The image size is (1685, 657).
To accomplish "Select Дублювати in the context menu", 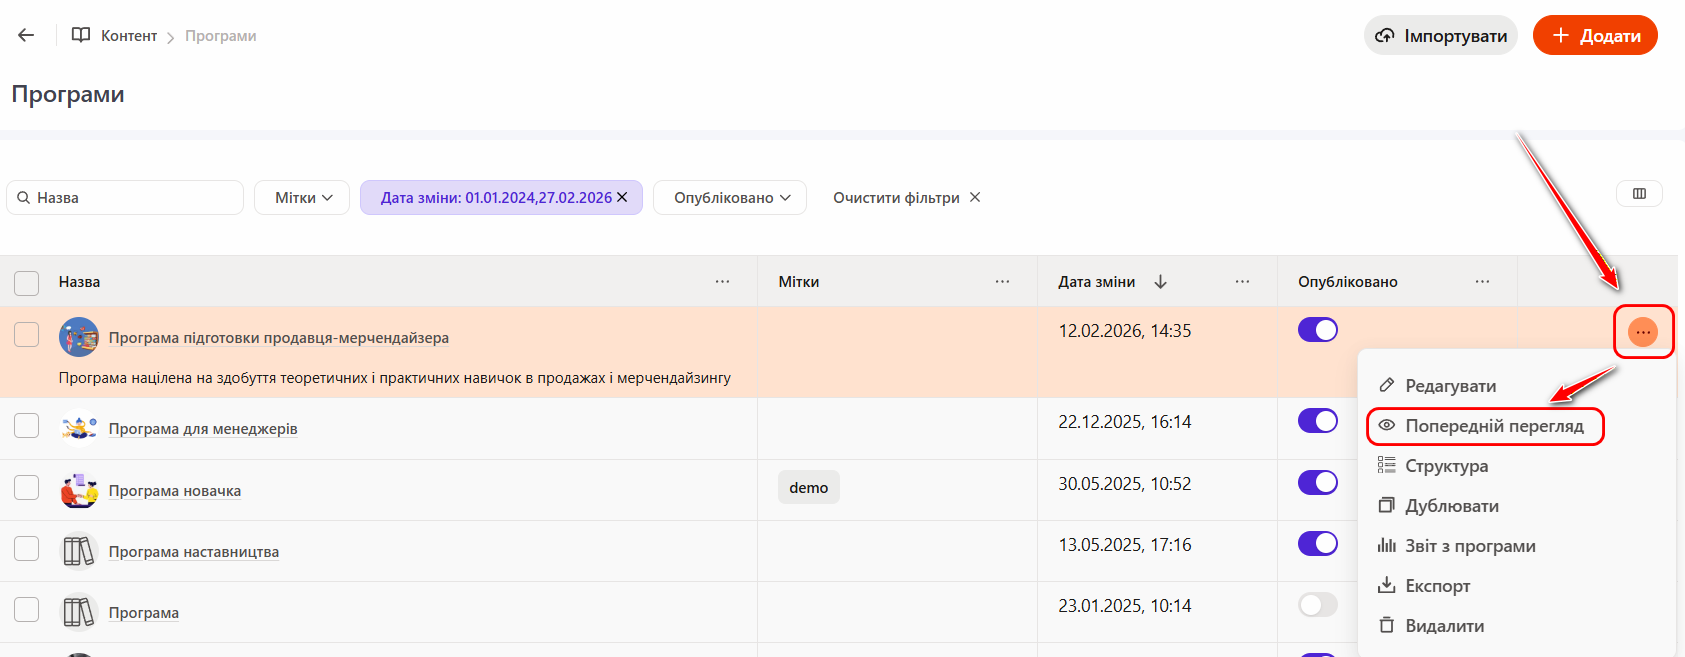I will [1451, 506].
